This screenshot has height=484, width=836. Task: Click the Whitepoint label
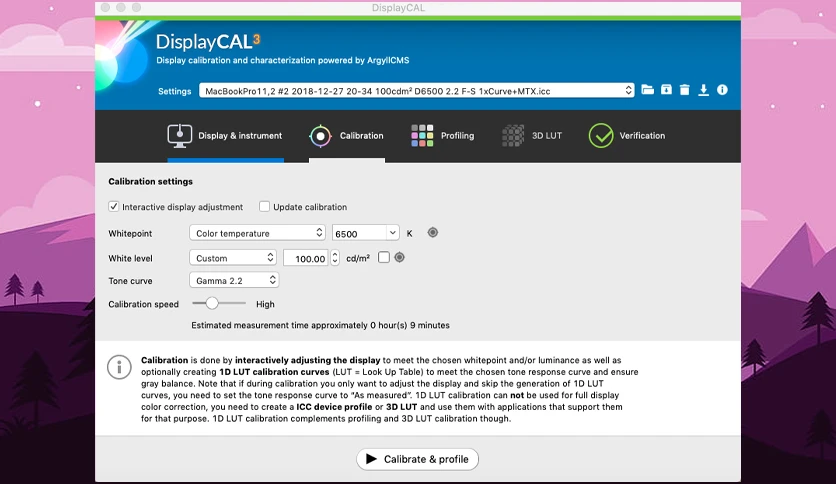(130, 233)
